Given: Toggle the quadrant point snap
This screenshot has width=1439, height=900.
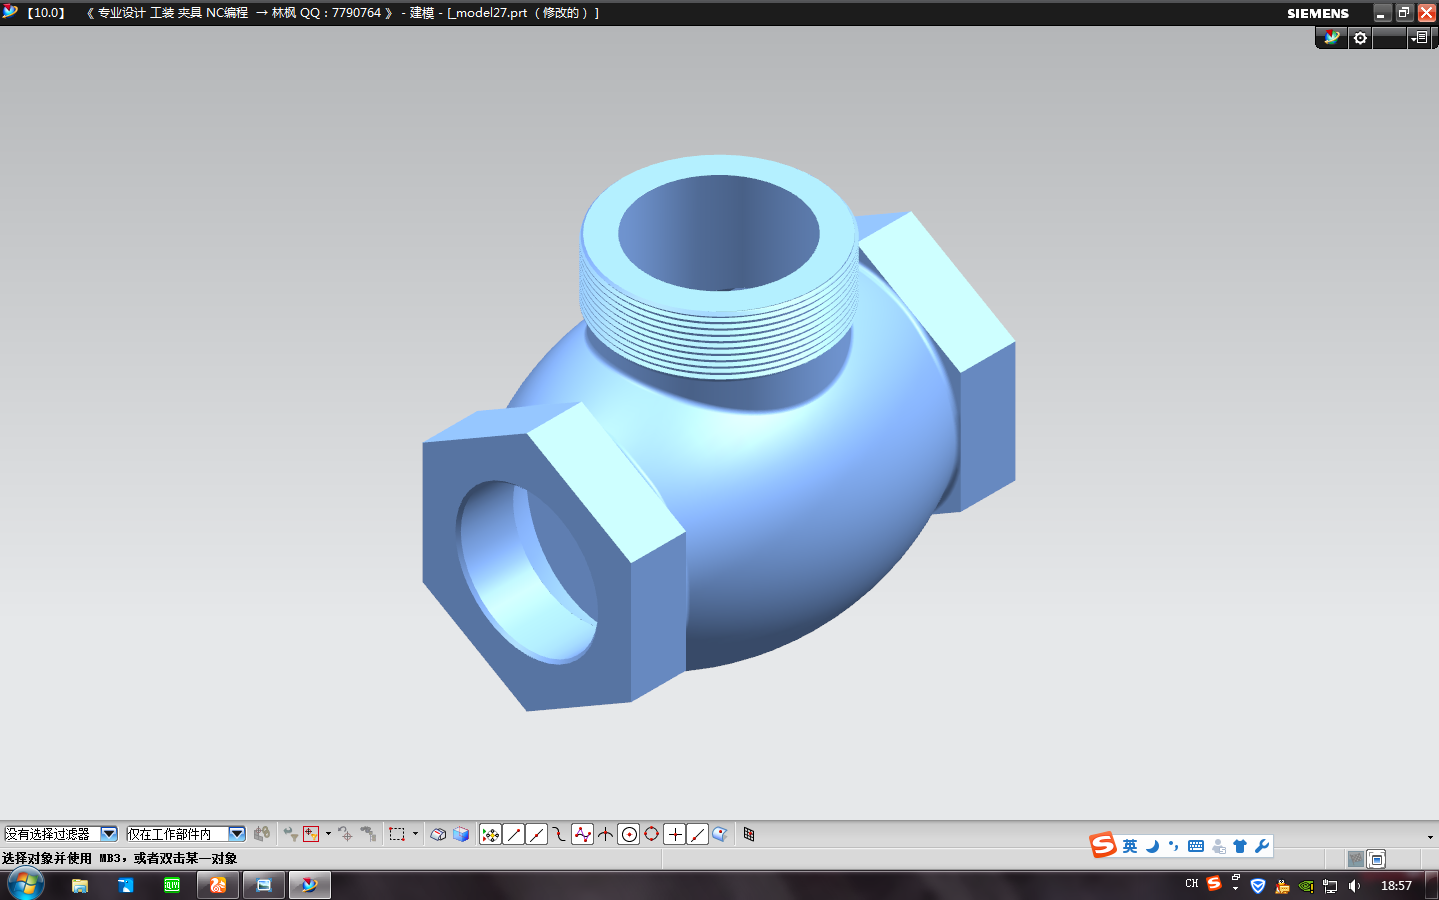Looking at the screenshot, I should click(x=651, y=834).
